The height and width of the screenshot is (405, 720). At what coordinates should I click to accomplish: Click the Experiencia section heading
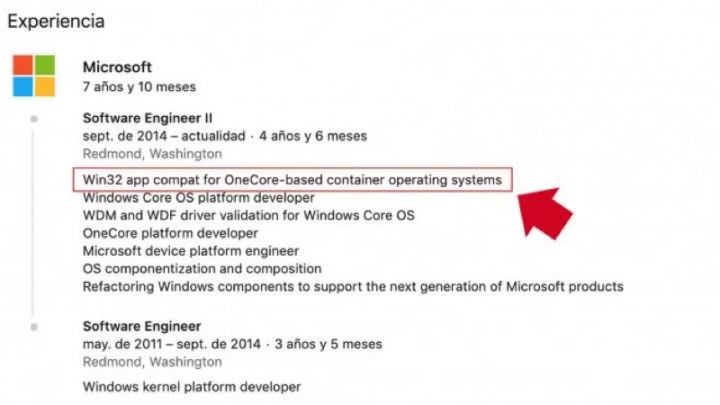click(56, 20)
